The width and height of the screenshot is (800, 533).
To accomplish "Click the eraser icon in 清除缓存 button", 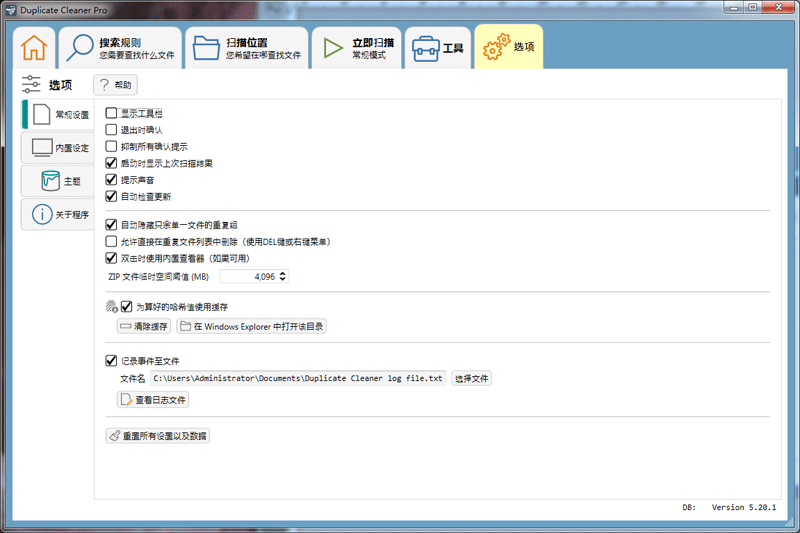I will pos(126,326).
